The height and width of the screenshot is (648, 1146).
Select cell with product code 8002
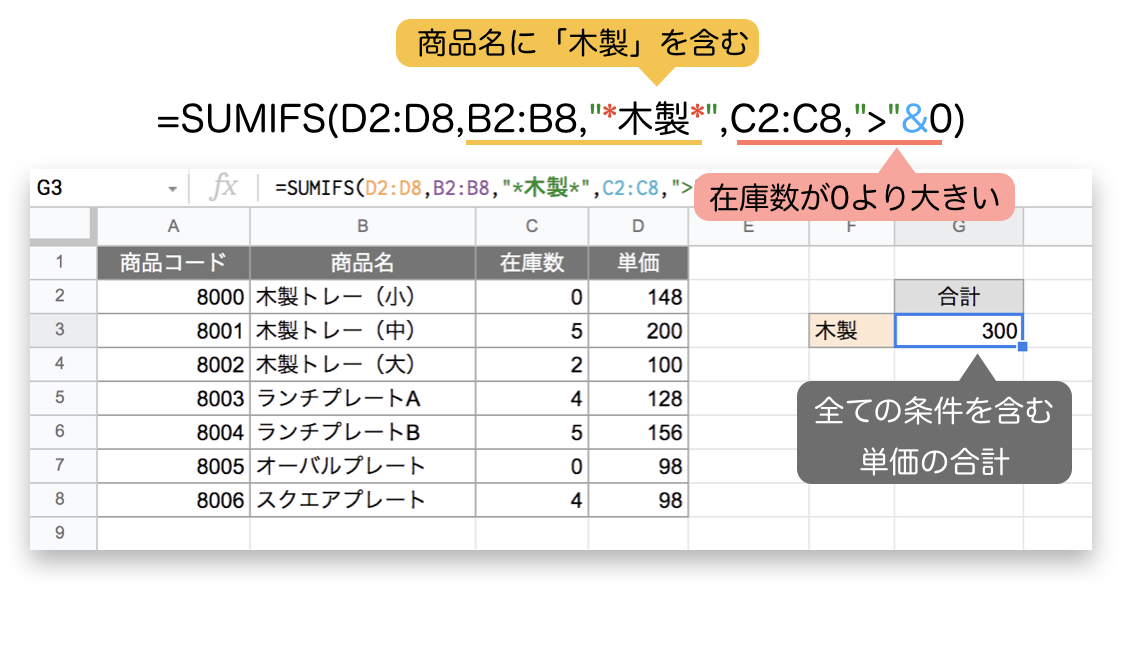(173, 365)
